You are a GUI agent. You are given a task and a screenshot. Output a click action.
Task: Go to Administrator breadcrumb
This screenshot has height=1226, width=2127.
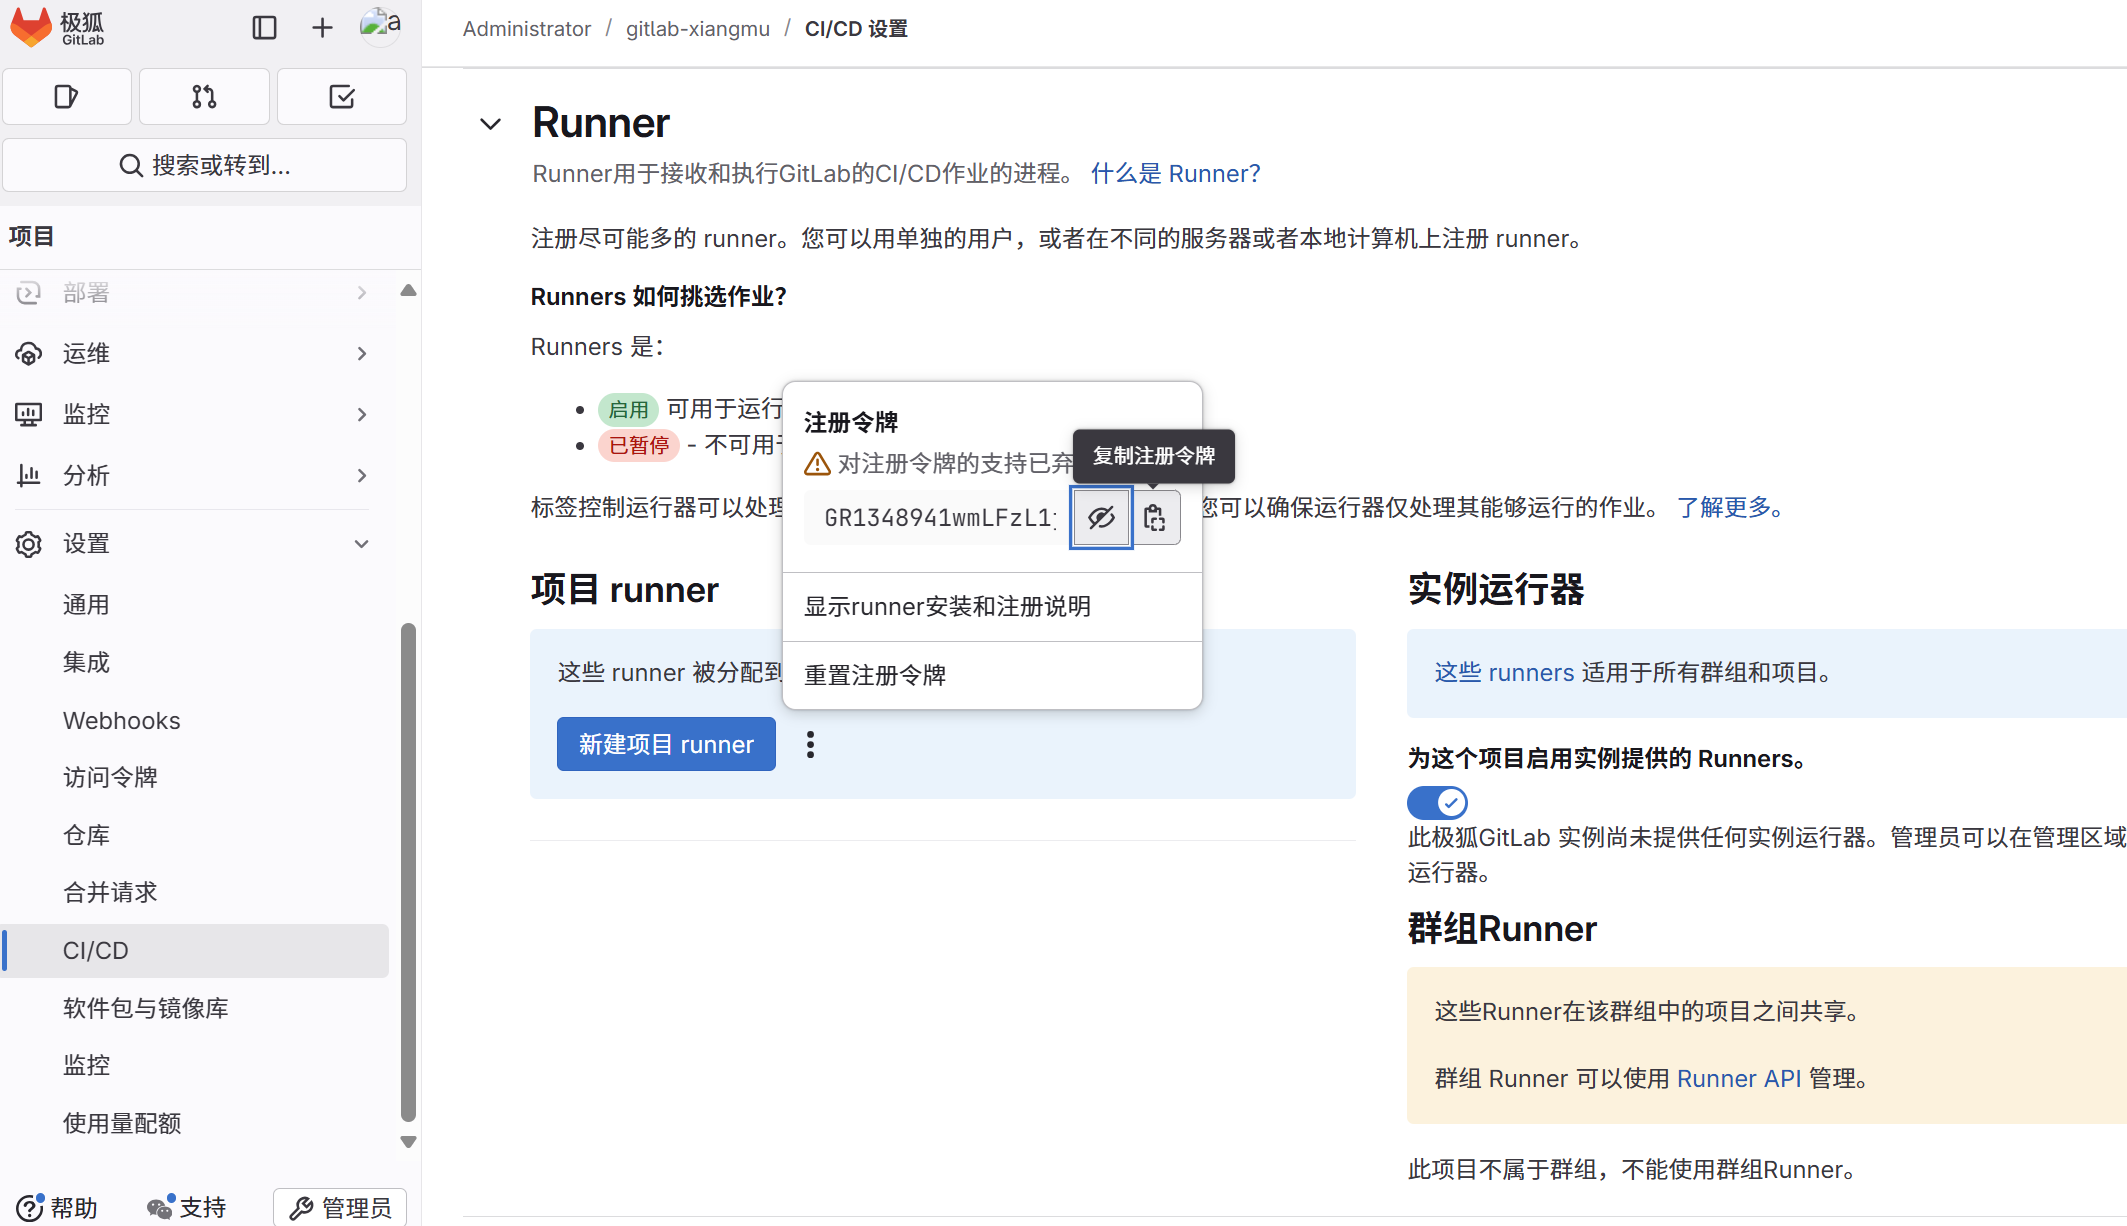[527, 29]
